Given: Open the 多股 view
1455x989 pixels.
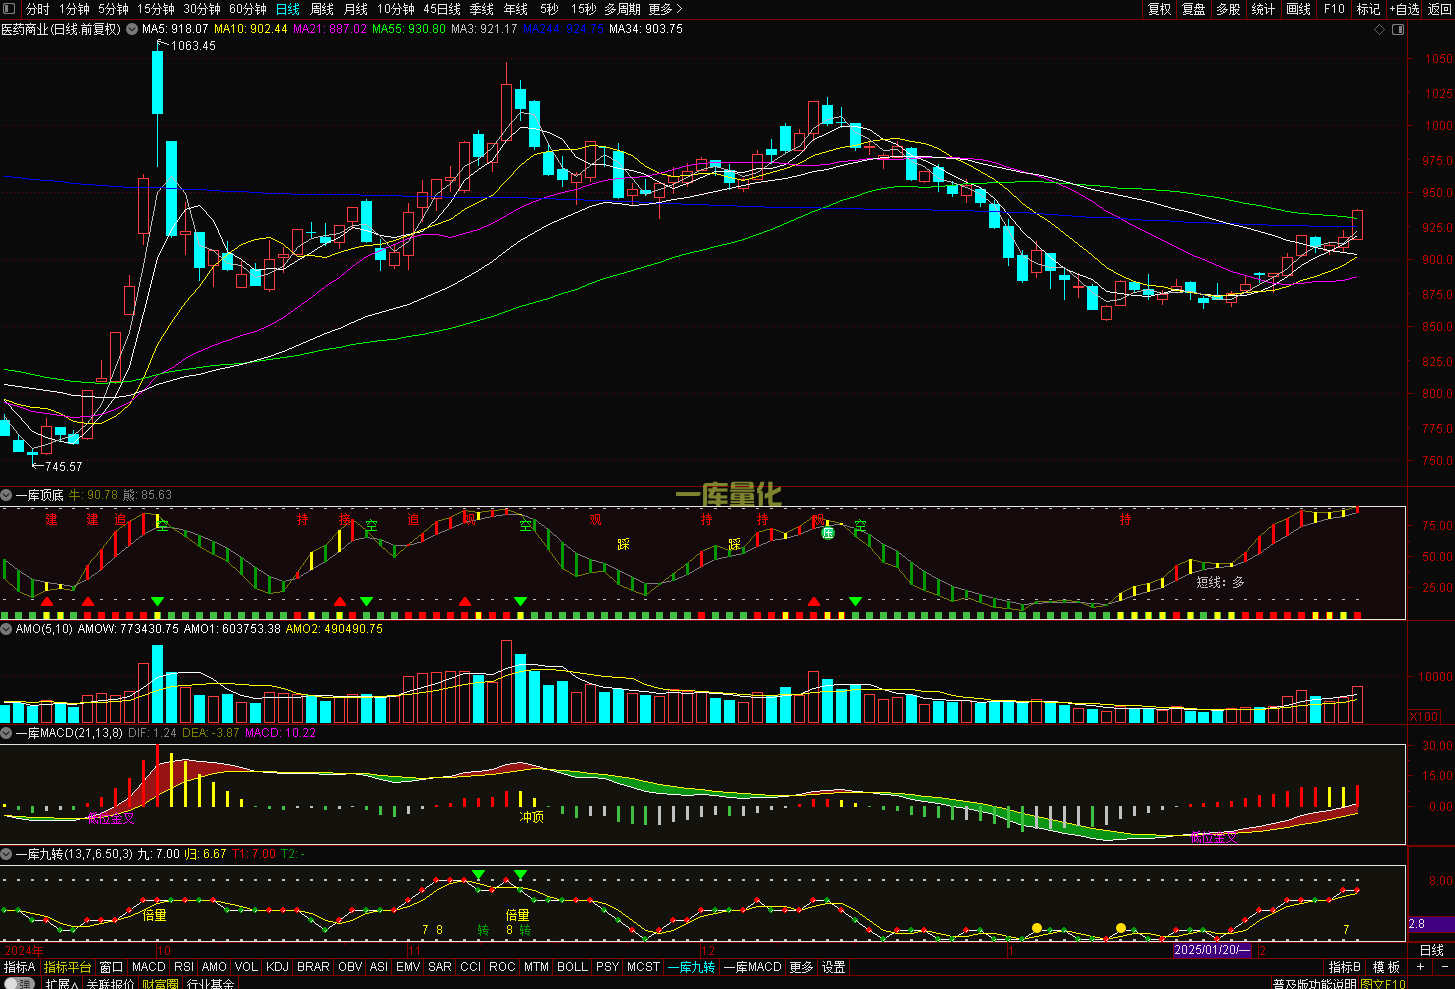Looking at the screenshot, I should click(1229, 9).
